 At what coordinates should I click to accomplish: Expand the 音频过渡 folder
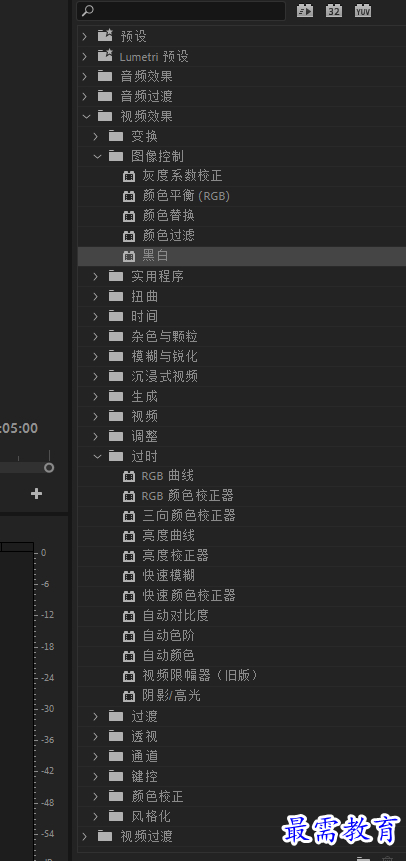click(85, 96)
